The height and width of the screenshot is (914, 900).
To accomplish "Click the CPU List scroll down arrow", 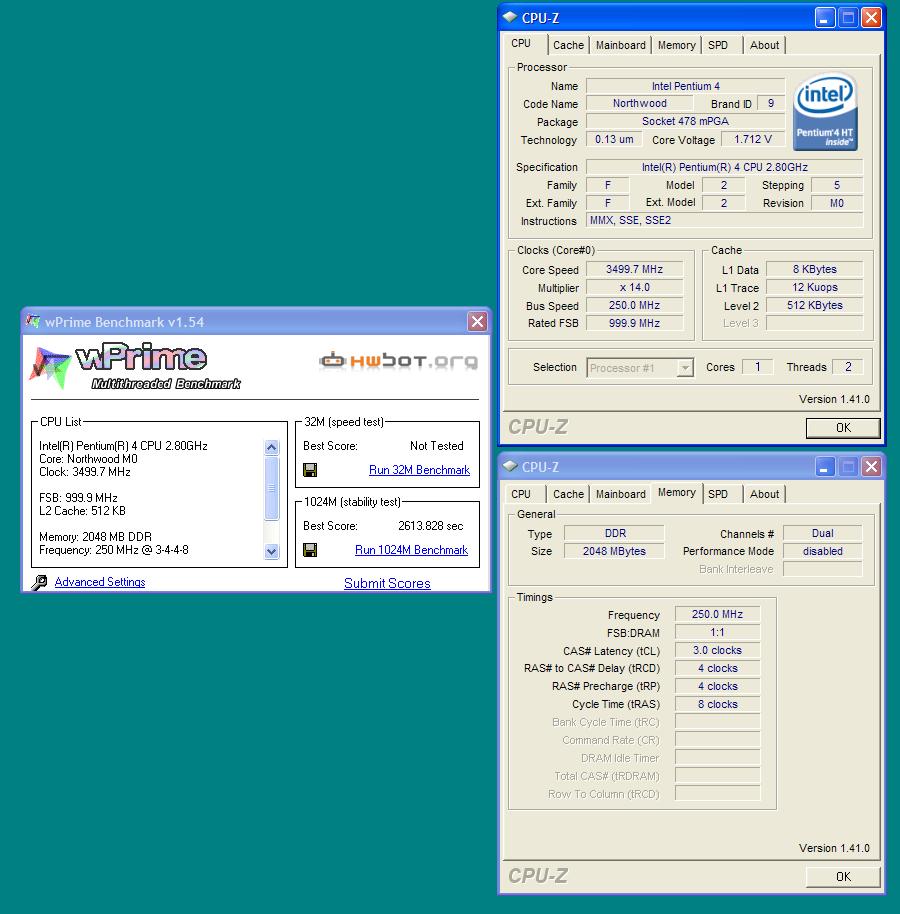I will (272, 551).
